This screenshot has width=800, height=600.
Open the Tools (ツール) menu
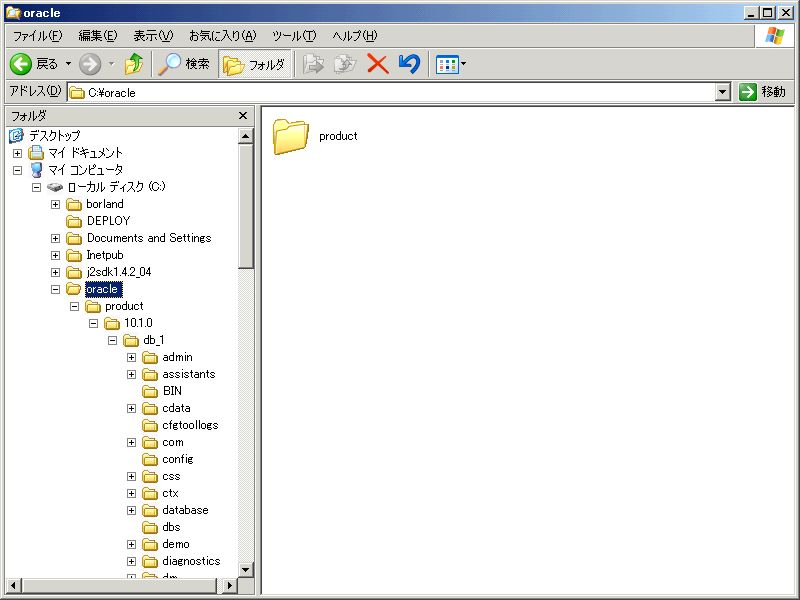(x=293, y=36)
